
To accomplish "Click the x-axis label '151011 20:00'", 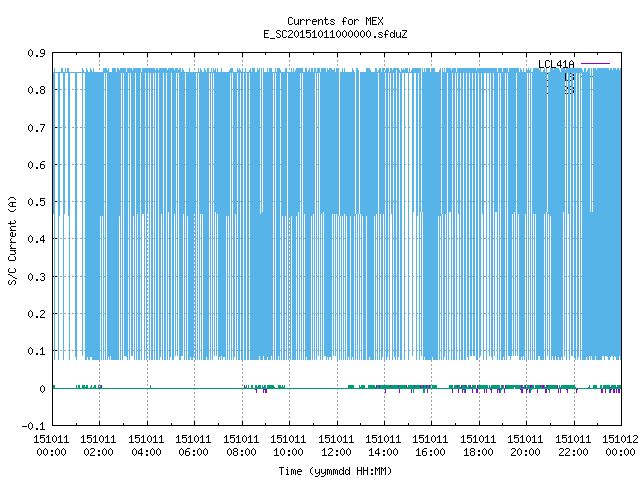I will 525,446.
